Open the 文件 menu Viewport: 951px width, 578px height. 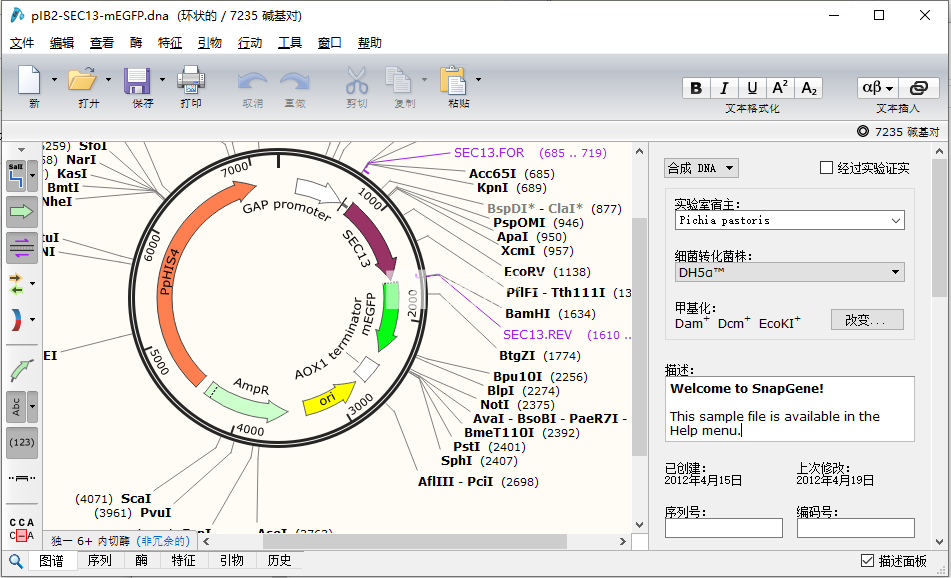click(x=22, y=42)
